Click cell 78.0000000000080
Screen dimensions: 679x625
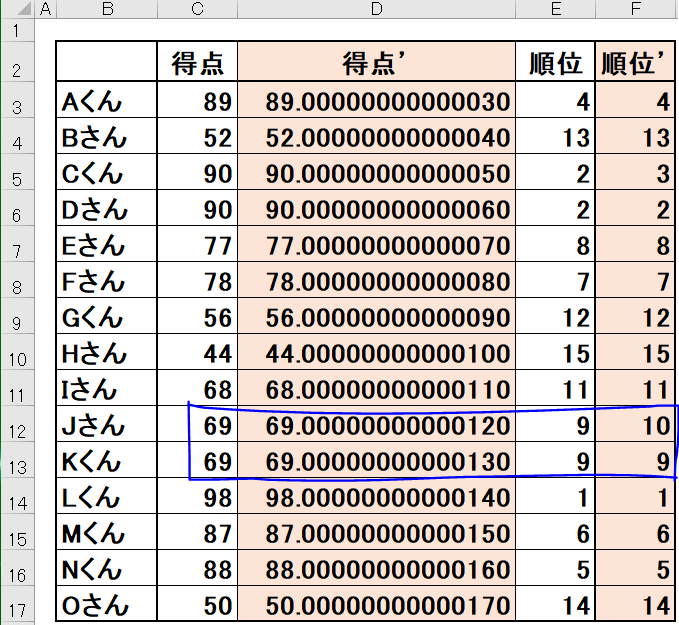(x=376, y=279)
